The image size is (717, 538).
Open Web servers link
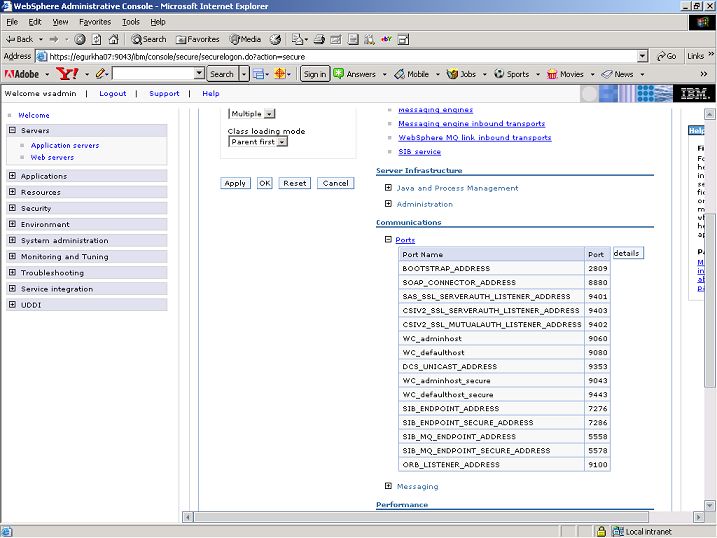point(52,157)
